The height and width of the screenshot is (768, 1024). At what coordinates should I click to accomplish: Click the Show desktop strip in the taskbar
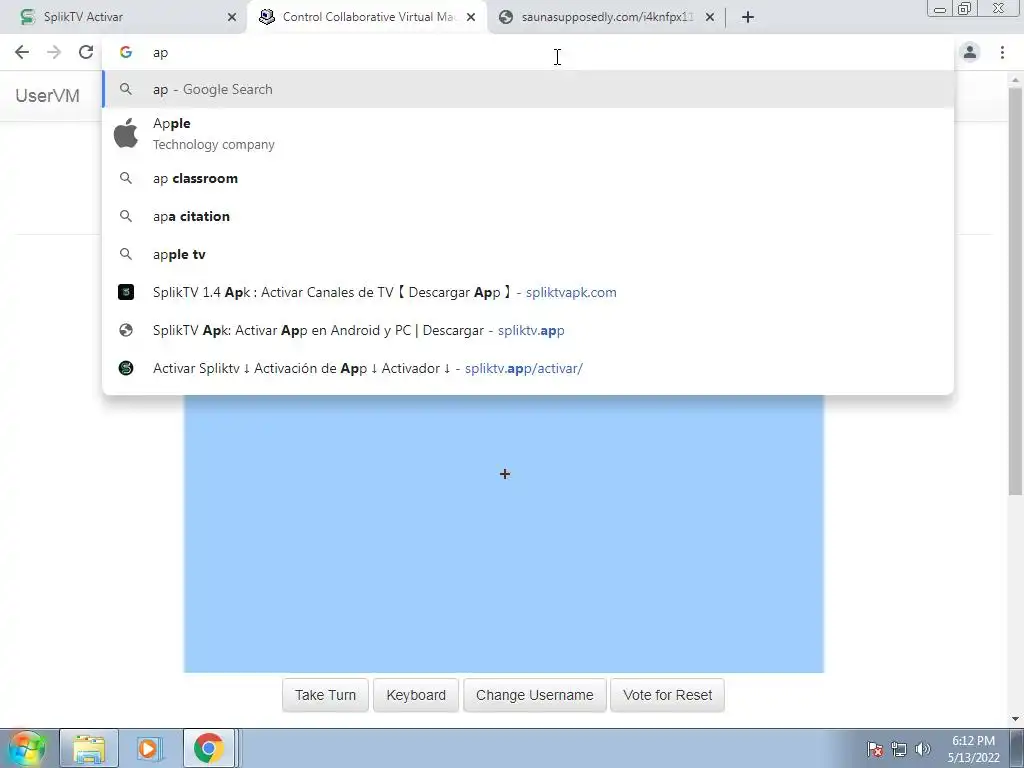coord(1016,748)
